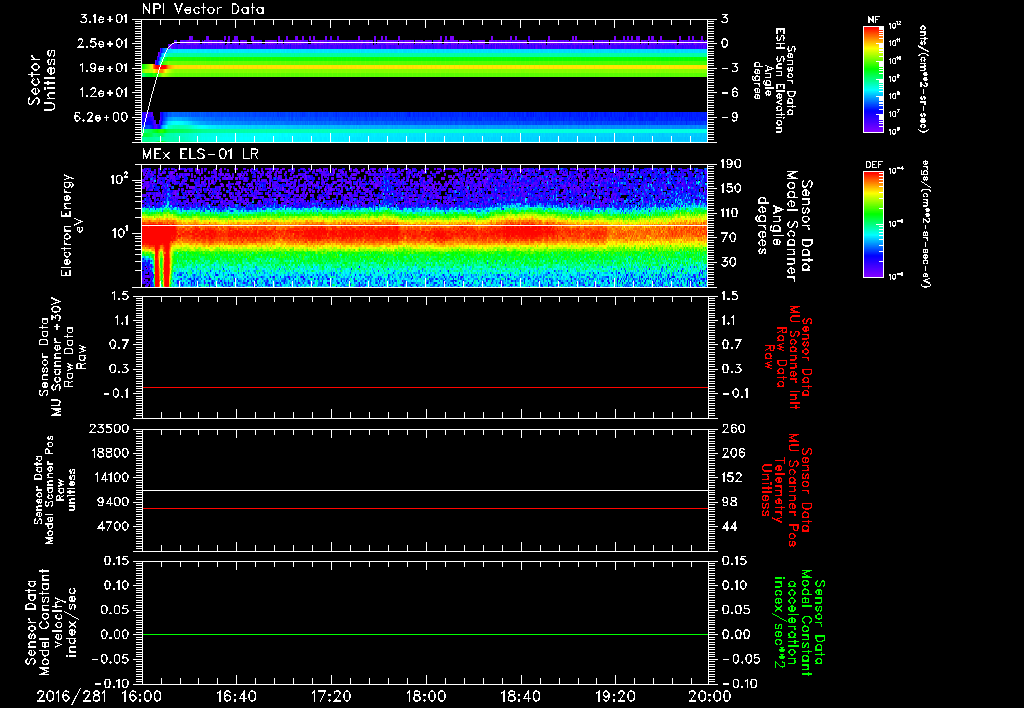Image resolution: width=1024 pixels, height=708 pixels.
Task: Click the '23500' scanner position tick
Action: point(108,428)
